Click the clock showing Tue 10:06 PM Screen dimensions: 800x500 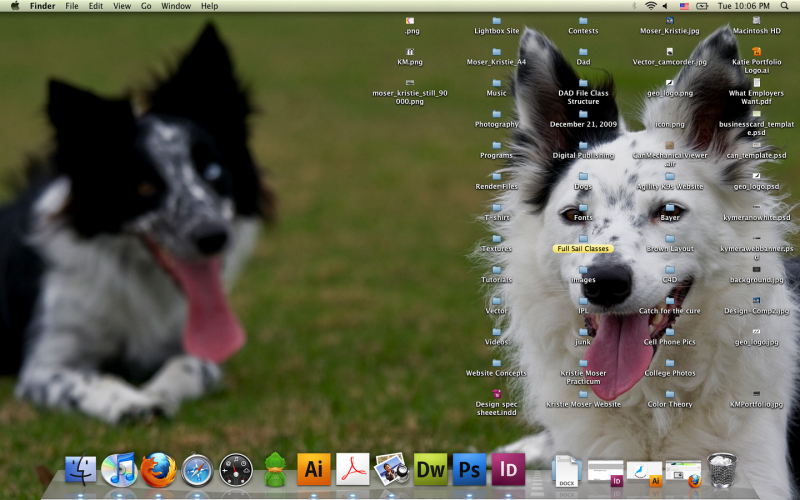pyautogui.click(x=743, y=6)
